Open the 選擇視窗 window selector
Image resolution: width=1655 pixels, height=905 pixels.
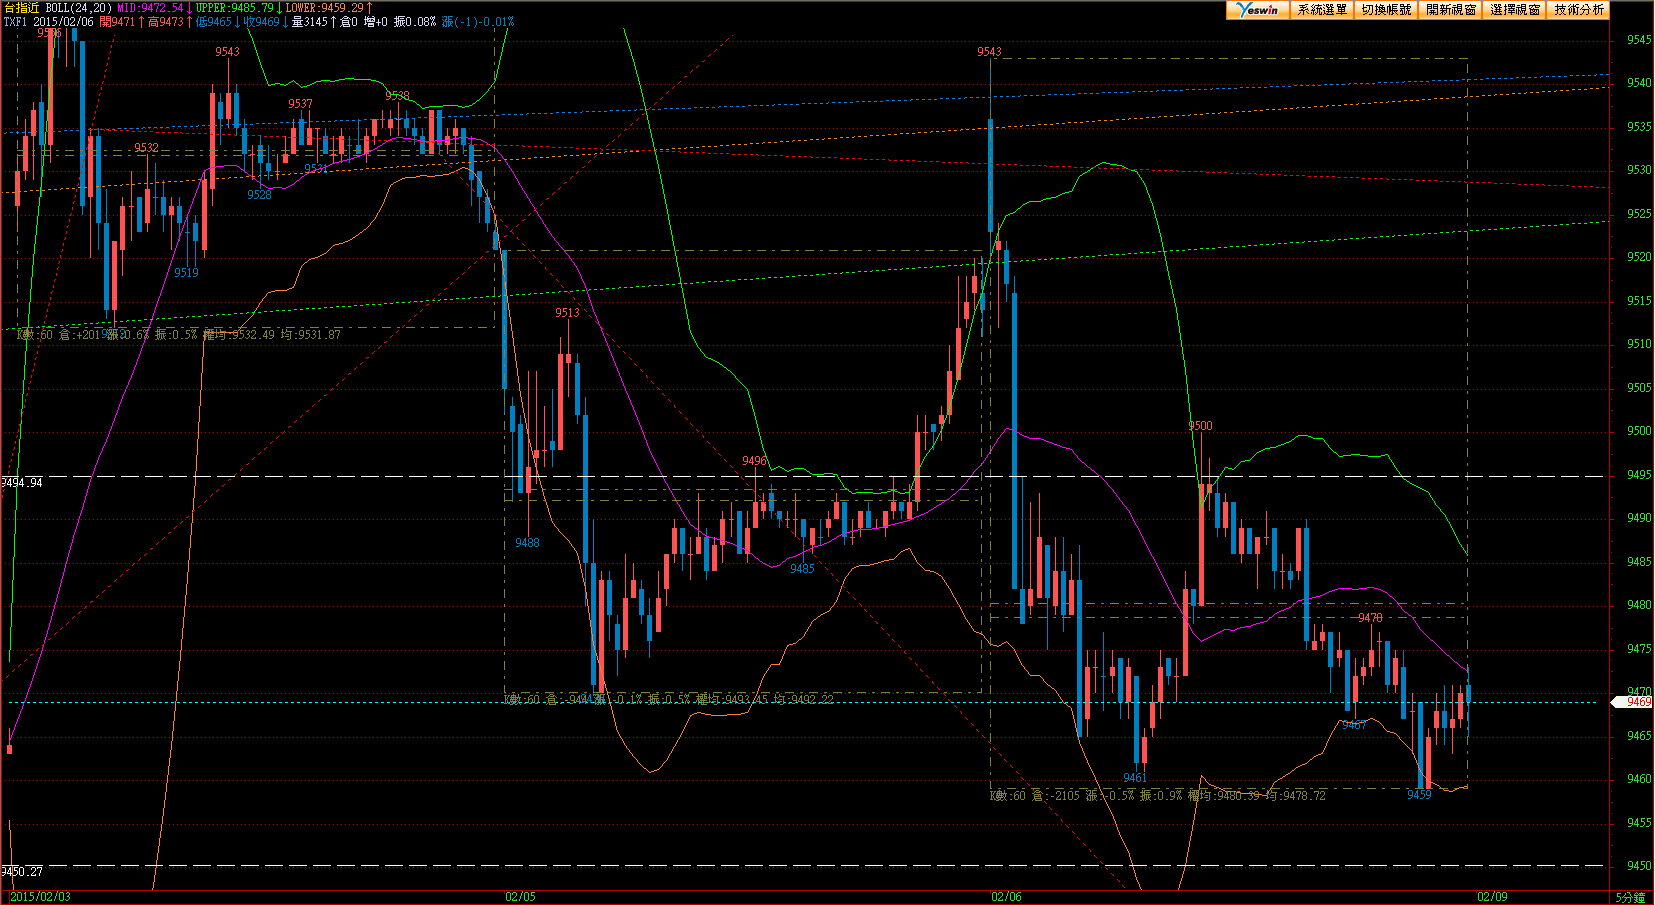(1514, 10)
